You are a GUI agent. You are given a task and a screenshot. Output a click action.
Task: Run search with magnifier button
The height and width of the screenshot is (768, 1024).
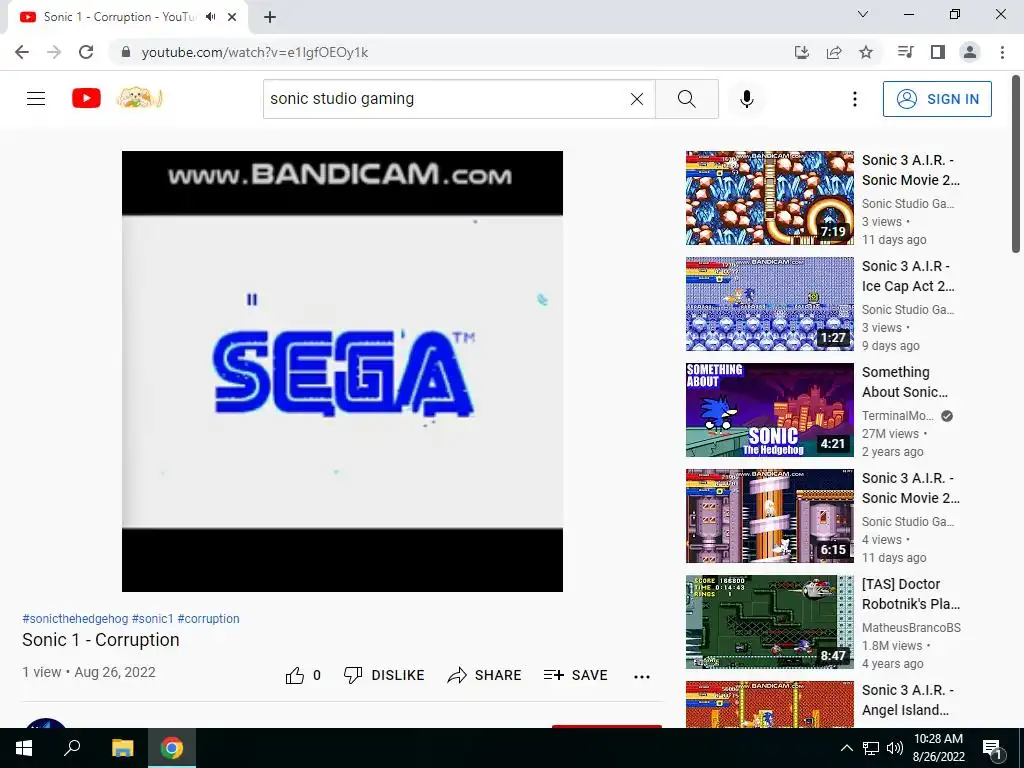tap(686, 99)
